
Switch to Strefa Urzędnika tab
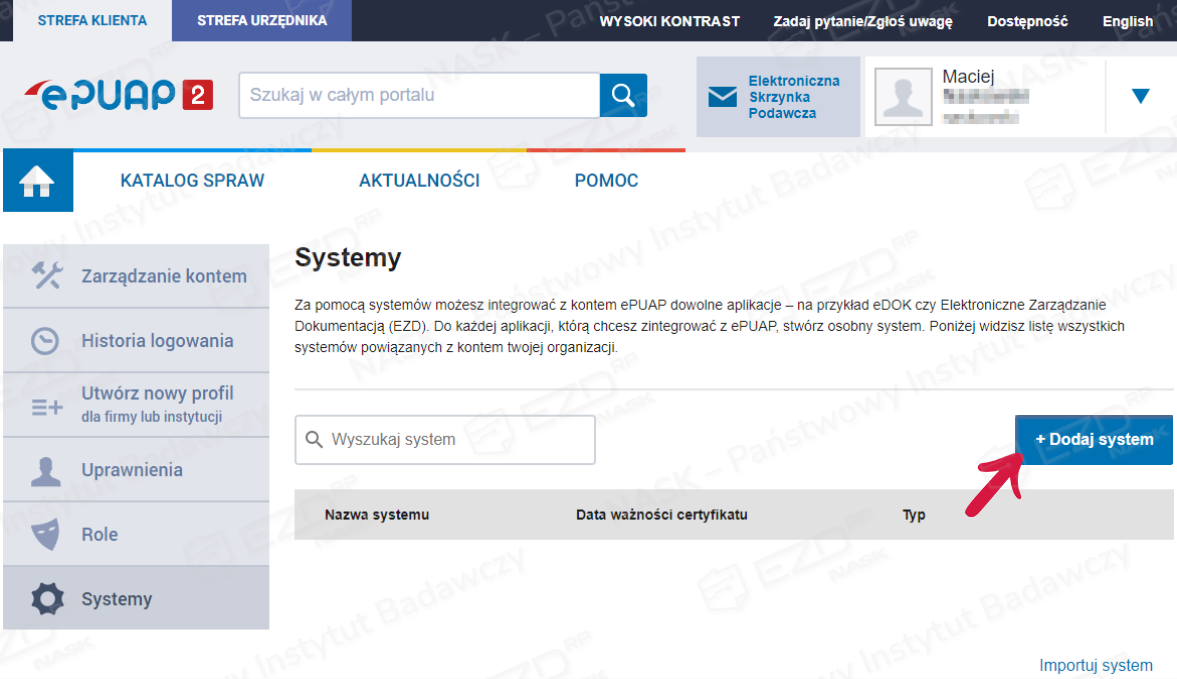(x=261, y=20)
